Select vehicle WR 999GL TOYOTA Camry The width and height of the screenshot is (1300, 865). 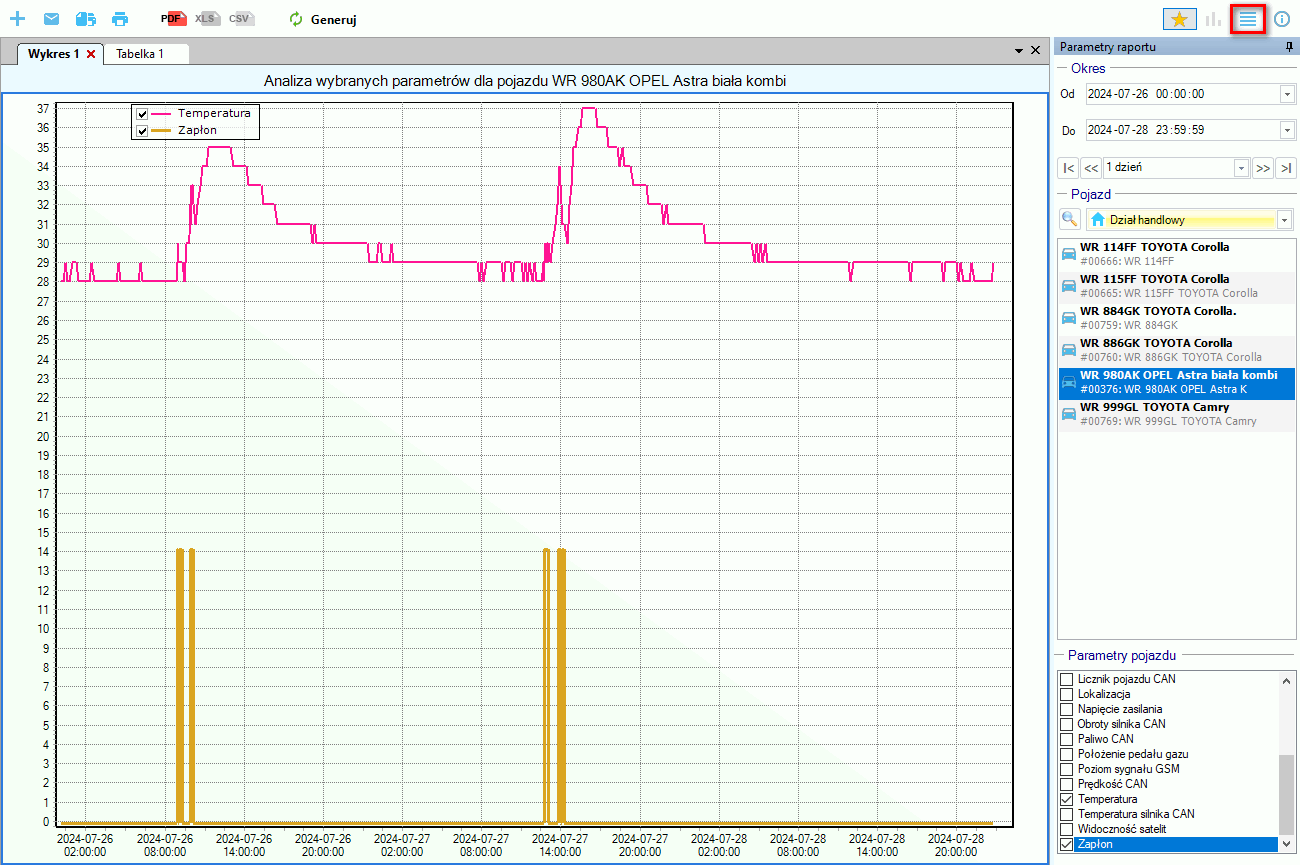(1176, 414)
